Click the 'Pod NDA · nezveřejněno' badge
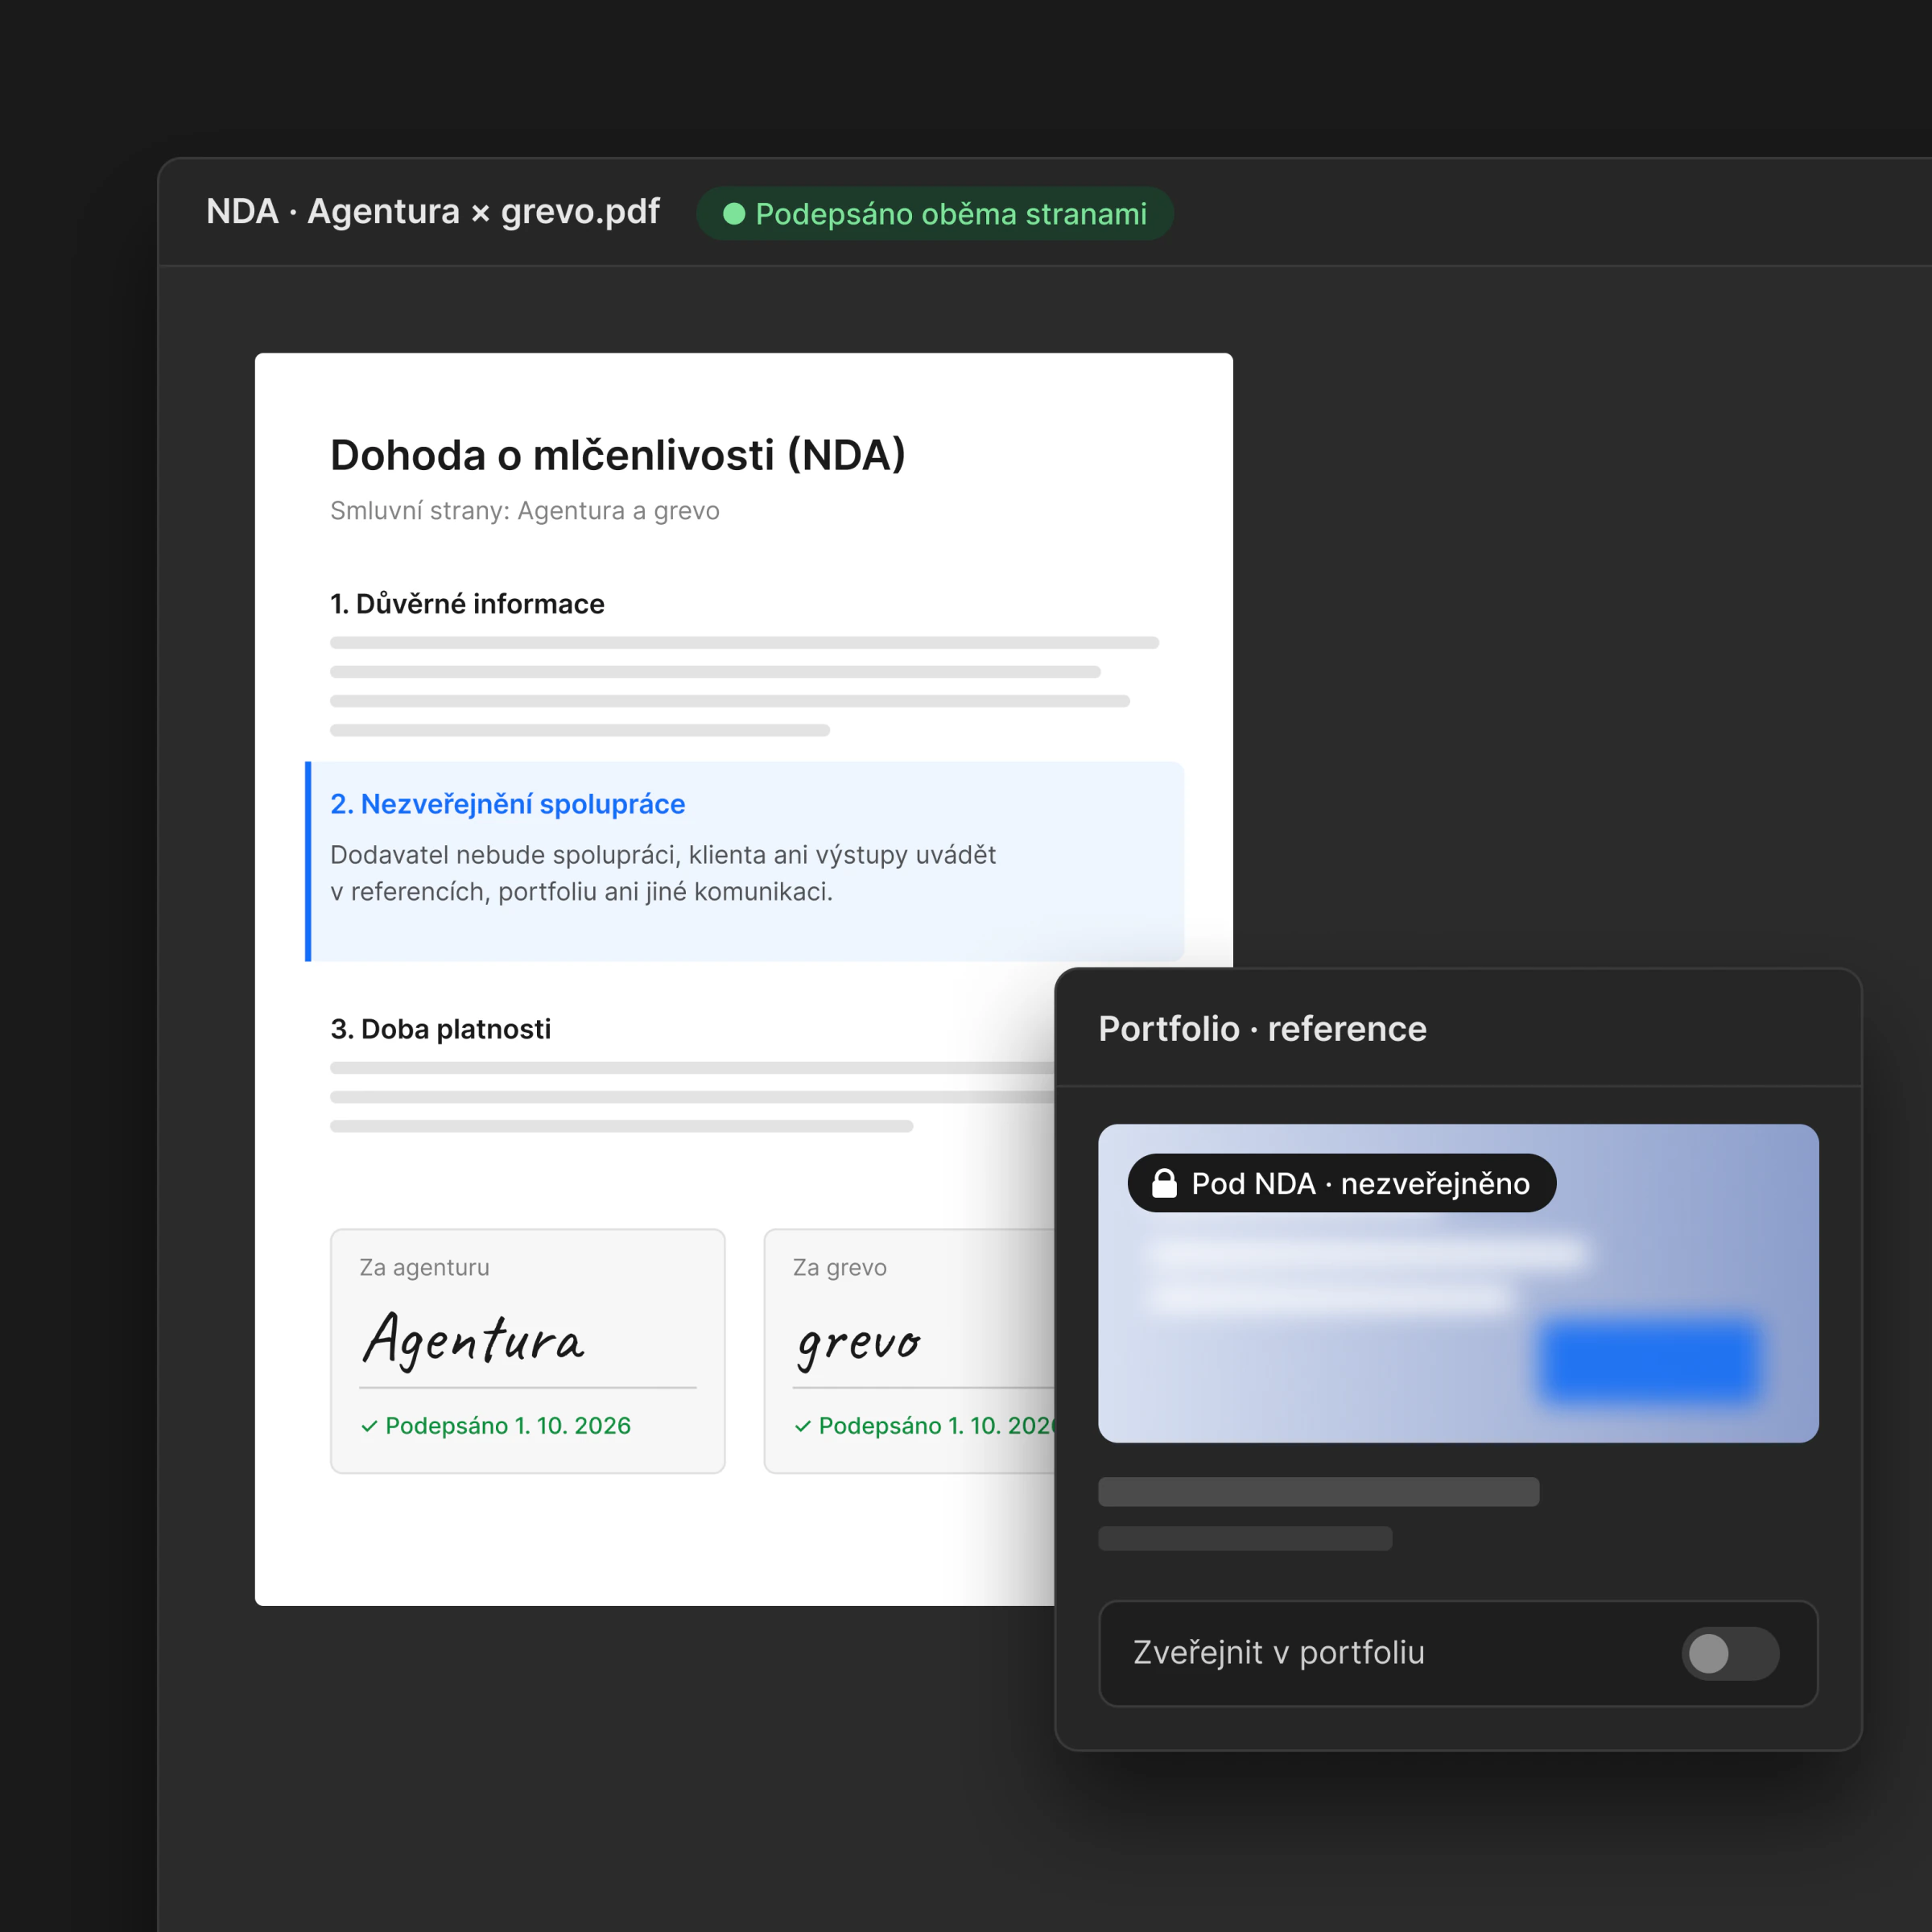 1342,1183
